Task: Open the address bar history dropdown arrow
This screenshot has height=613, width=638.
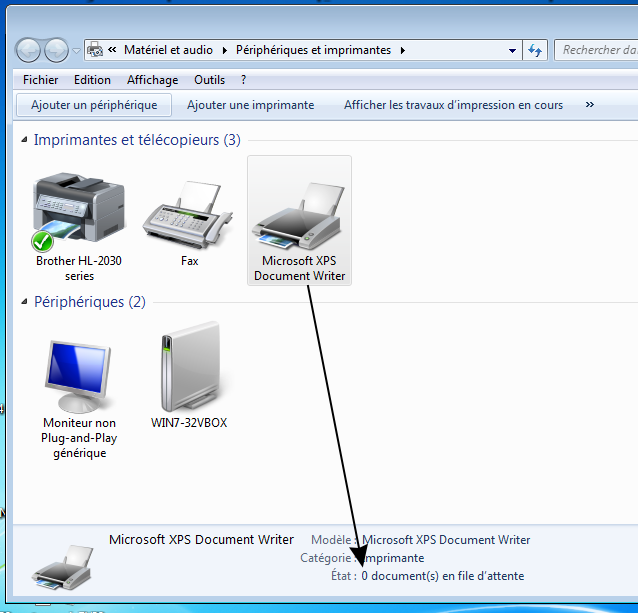Action: click(512, 50)
